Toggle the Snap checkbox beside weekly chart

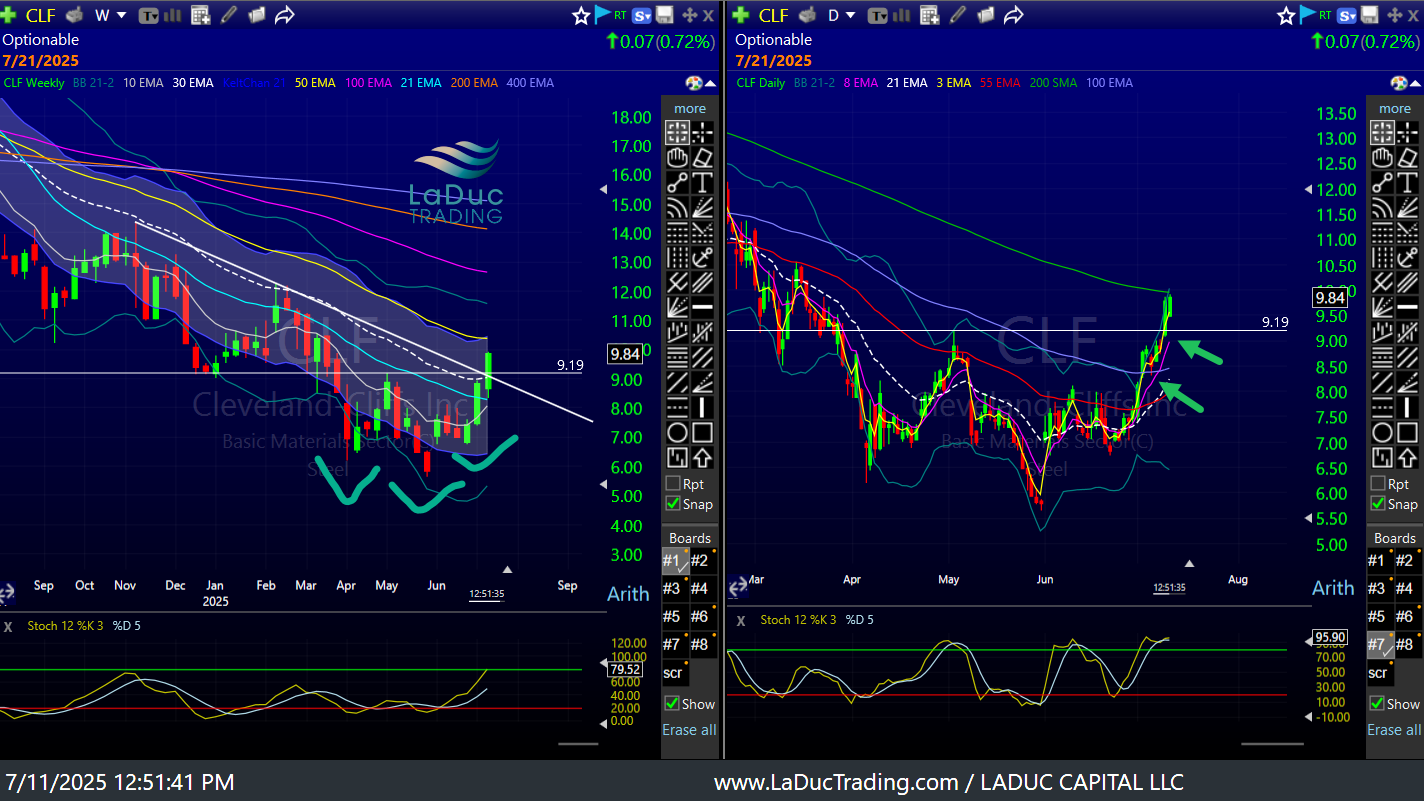(x=673, y=504)
